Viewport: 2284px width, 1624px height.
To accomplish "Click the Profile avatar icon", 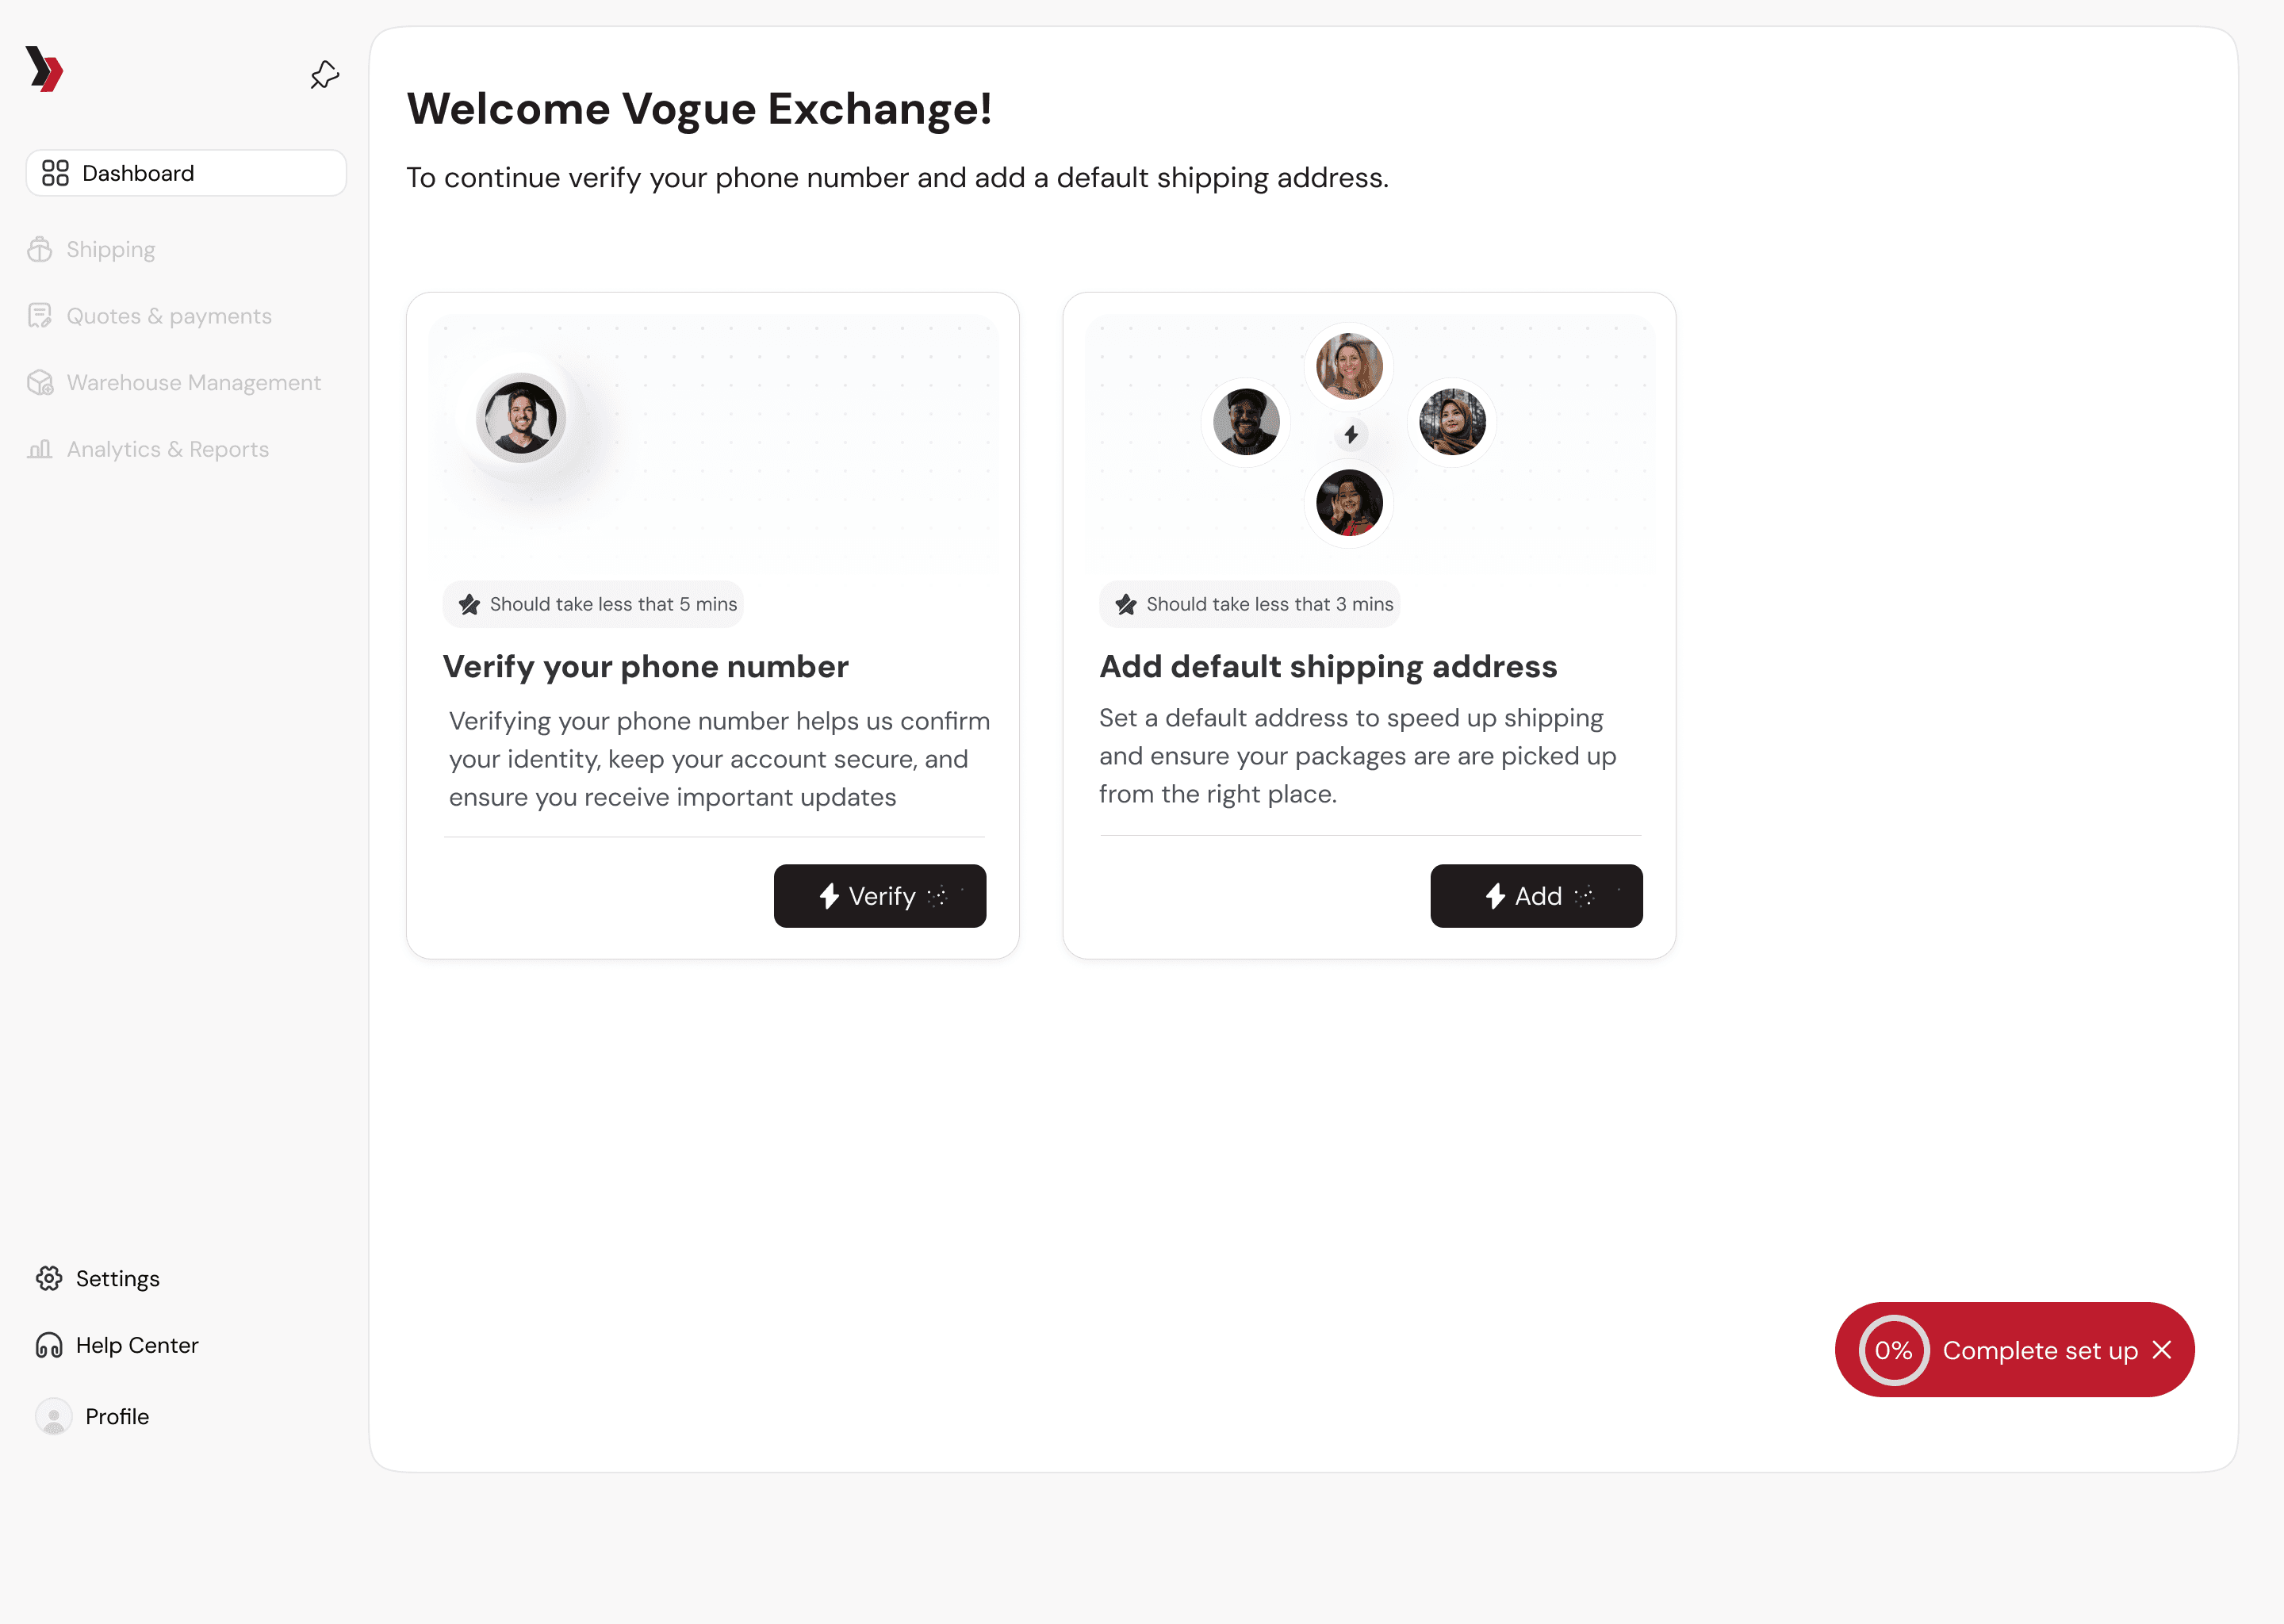I will point(53,1416).
